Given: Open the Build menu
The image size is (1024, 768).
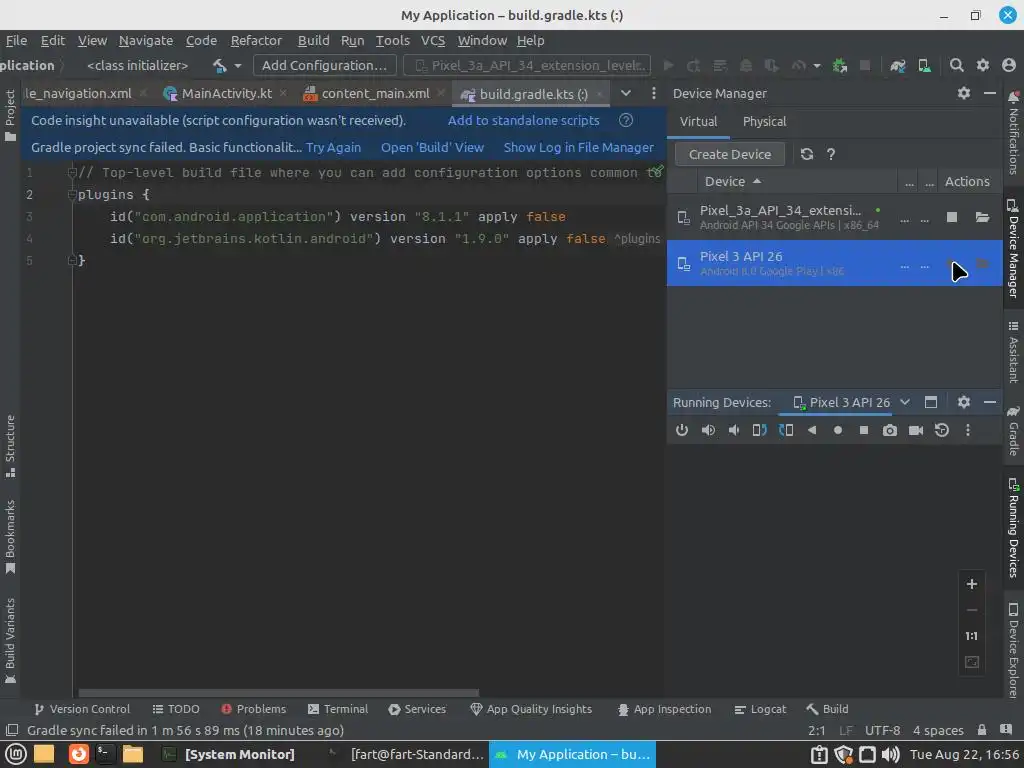Looking at the screenshot, I should (x=313, y=40).
